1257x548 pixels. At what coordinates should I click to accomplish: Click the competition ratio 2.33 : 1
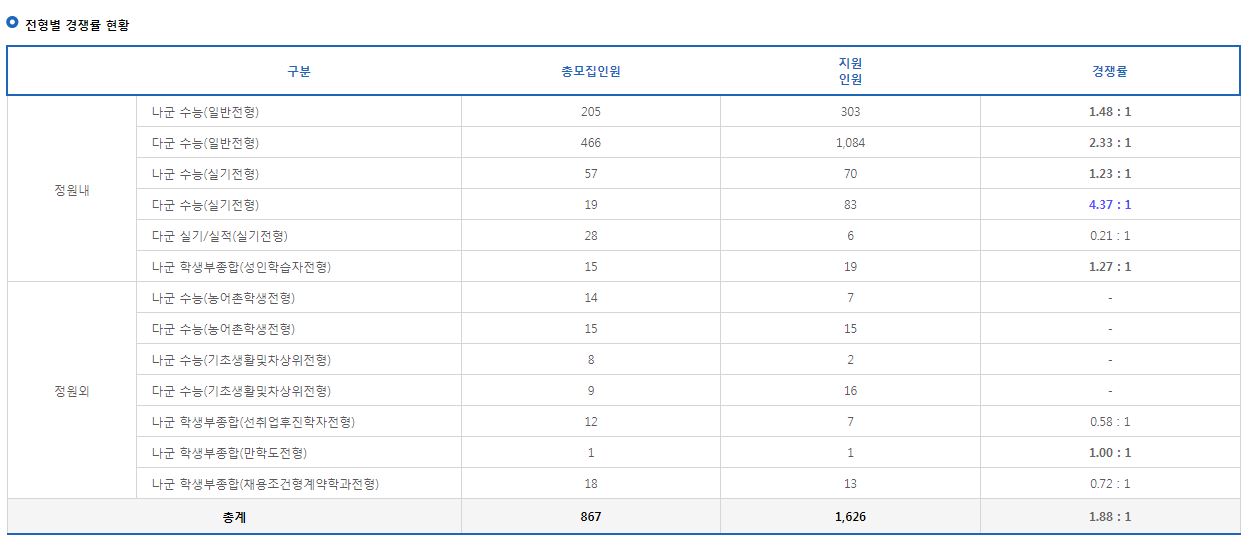1110,143
